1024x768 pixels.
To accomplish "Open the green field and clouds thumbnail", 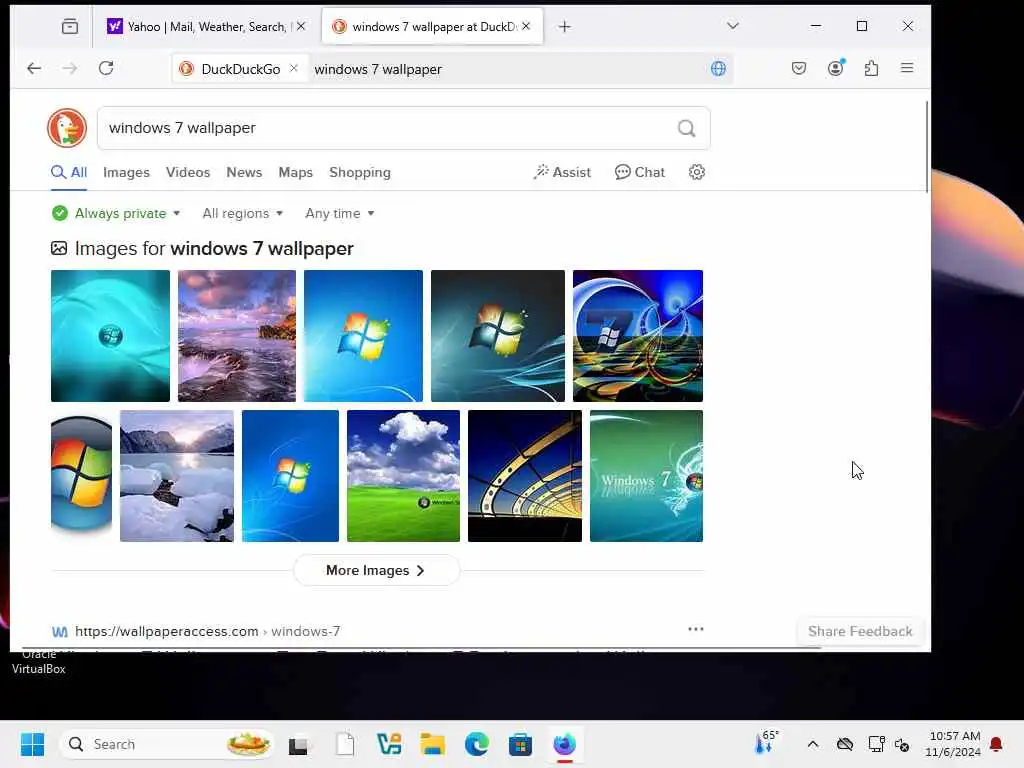I will click(403, 475).
